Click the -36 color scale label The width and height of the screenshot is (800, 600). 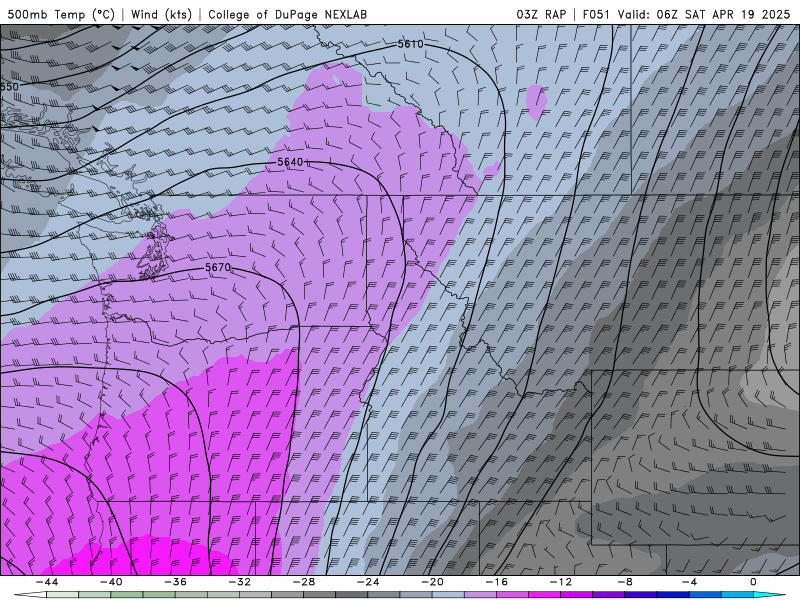coord(175,582)
